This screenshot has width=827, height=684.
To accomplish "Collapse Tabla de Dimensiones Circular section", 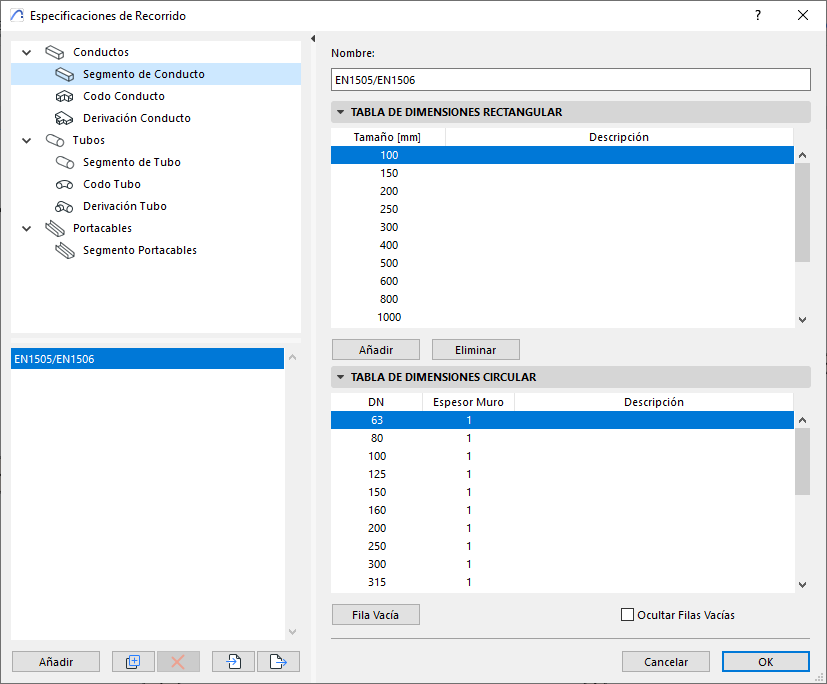I will click(x=341, y=378).
